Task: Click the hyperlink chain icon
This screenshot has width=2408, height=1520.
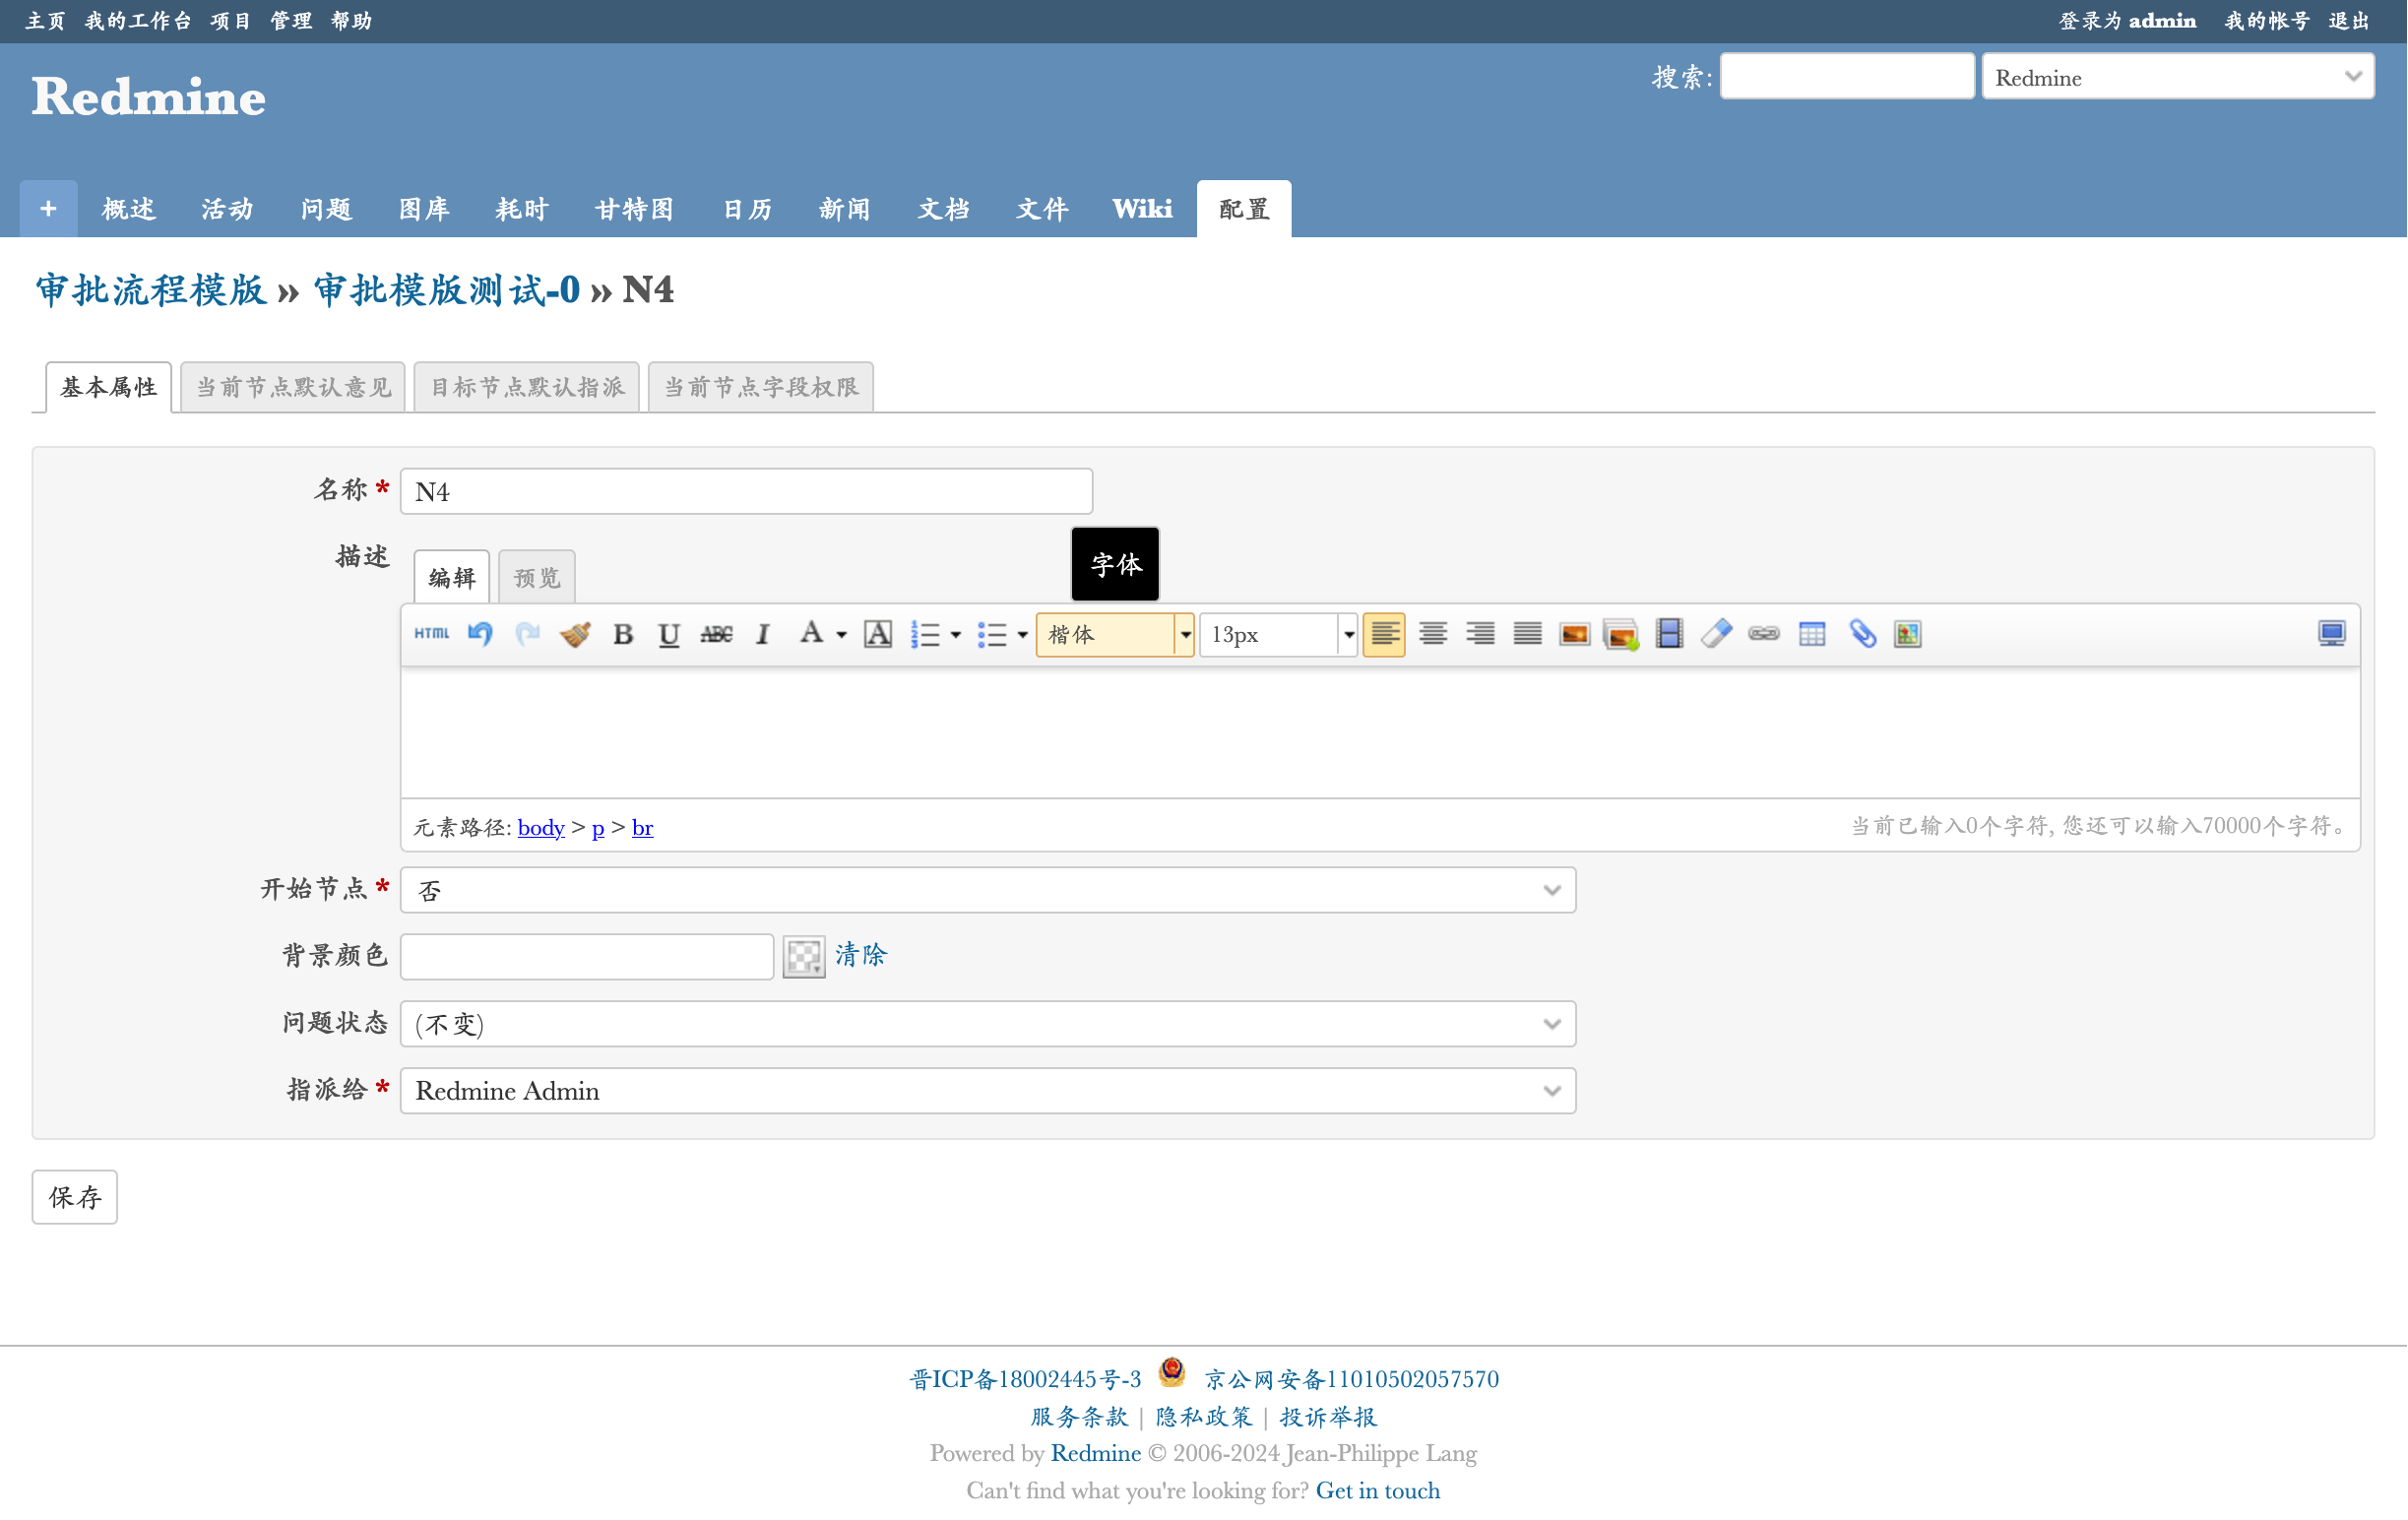Action: click(1764, 634)
